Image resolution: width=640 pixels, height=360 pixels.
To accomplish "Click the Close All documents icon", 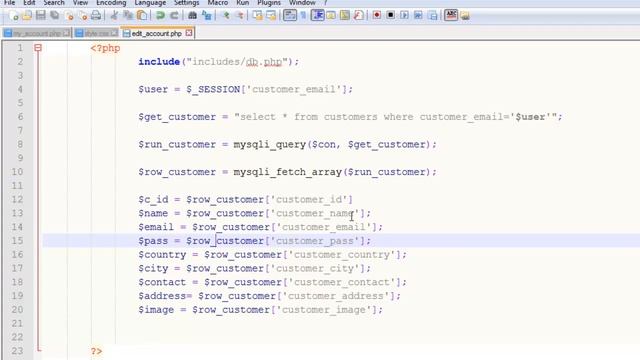I will pos(83,16).
